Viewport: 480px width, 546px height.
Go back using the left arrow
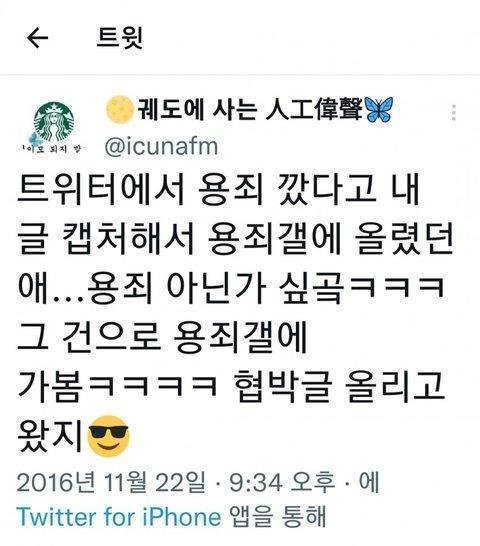click(x=37, y=38)
